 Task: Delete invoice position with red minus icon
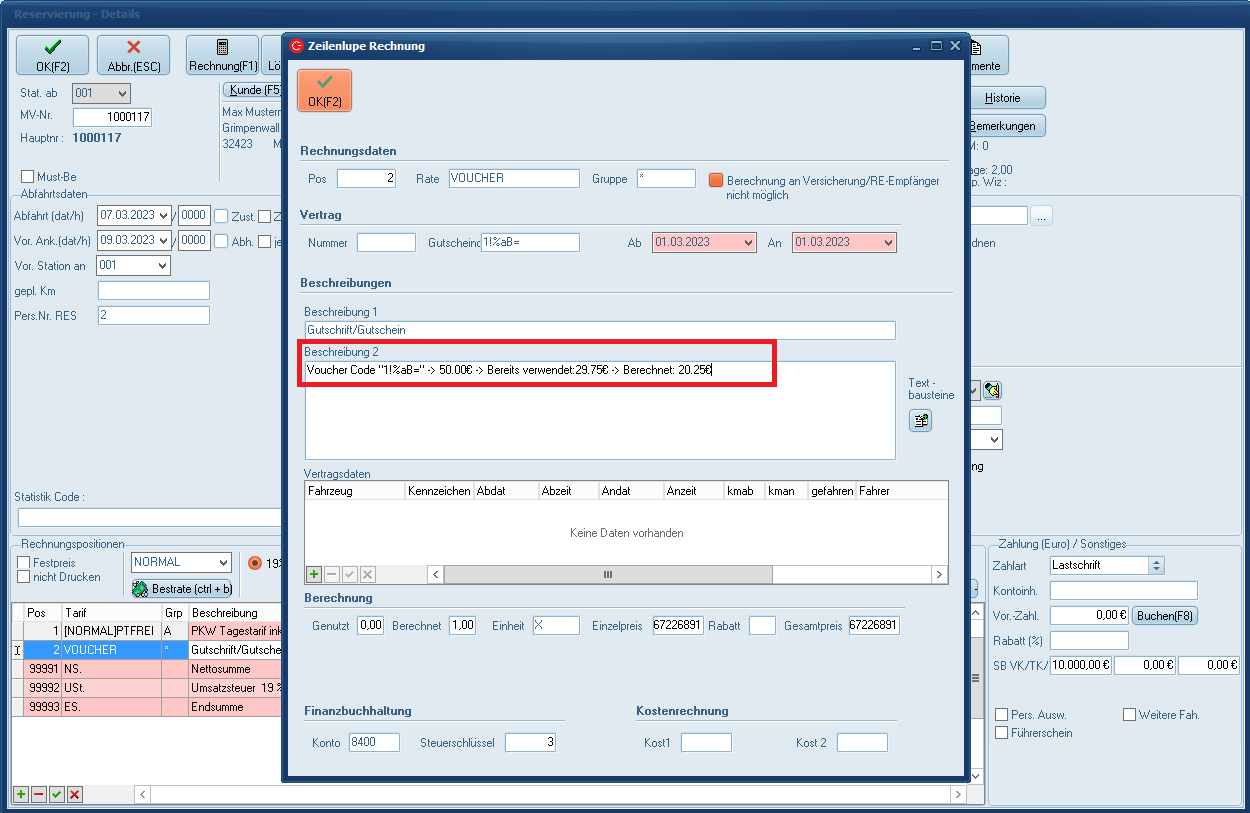[x=39, y=794]
